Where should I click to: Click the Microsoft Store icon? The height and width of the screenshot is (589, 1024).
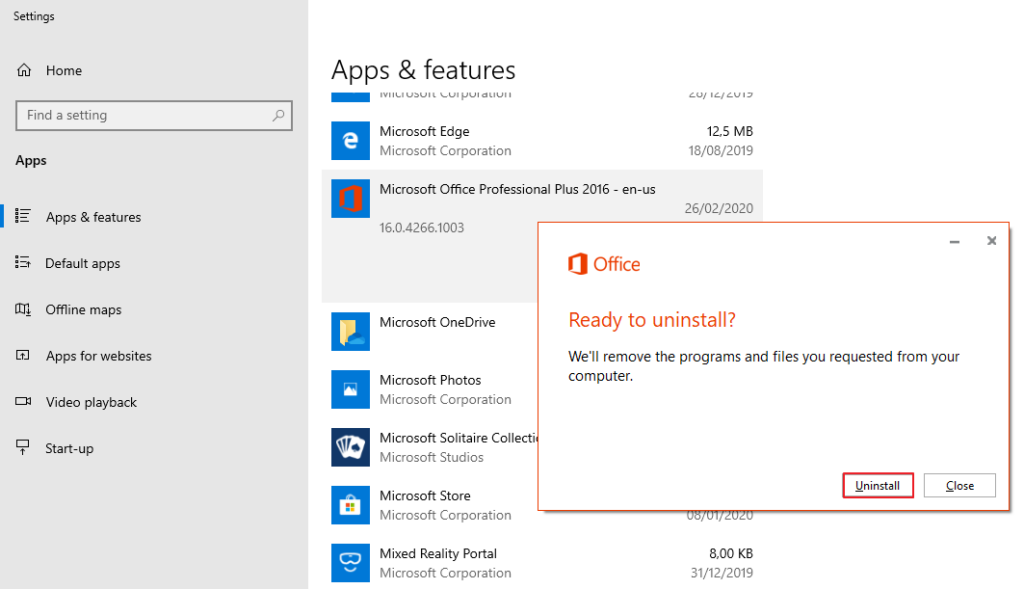(350, 505)
